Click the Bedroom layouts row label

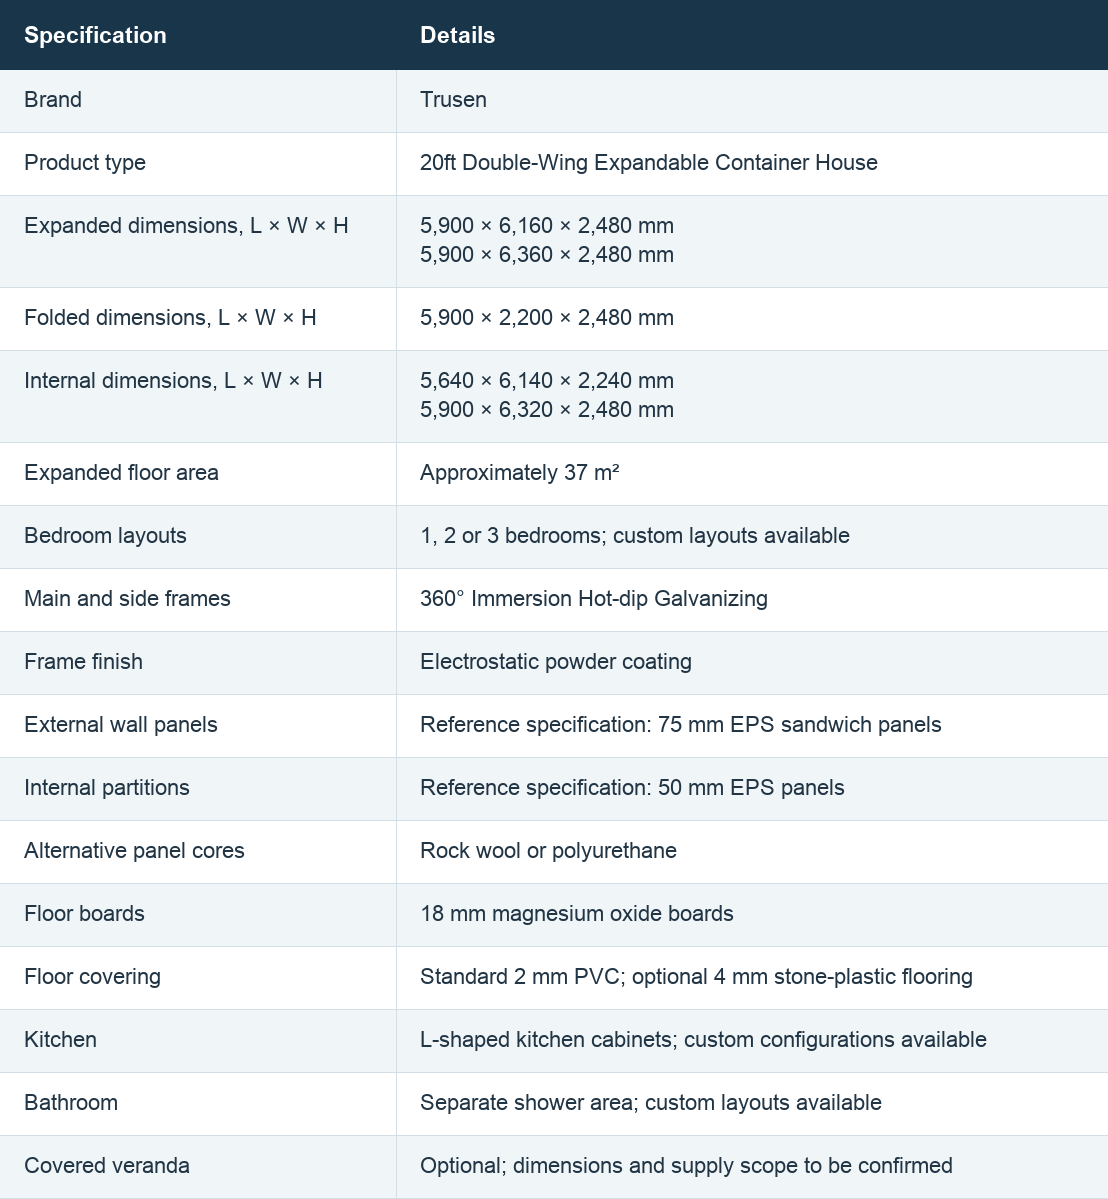[x=105, y=535]
